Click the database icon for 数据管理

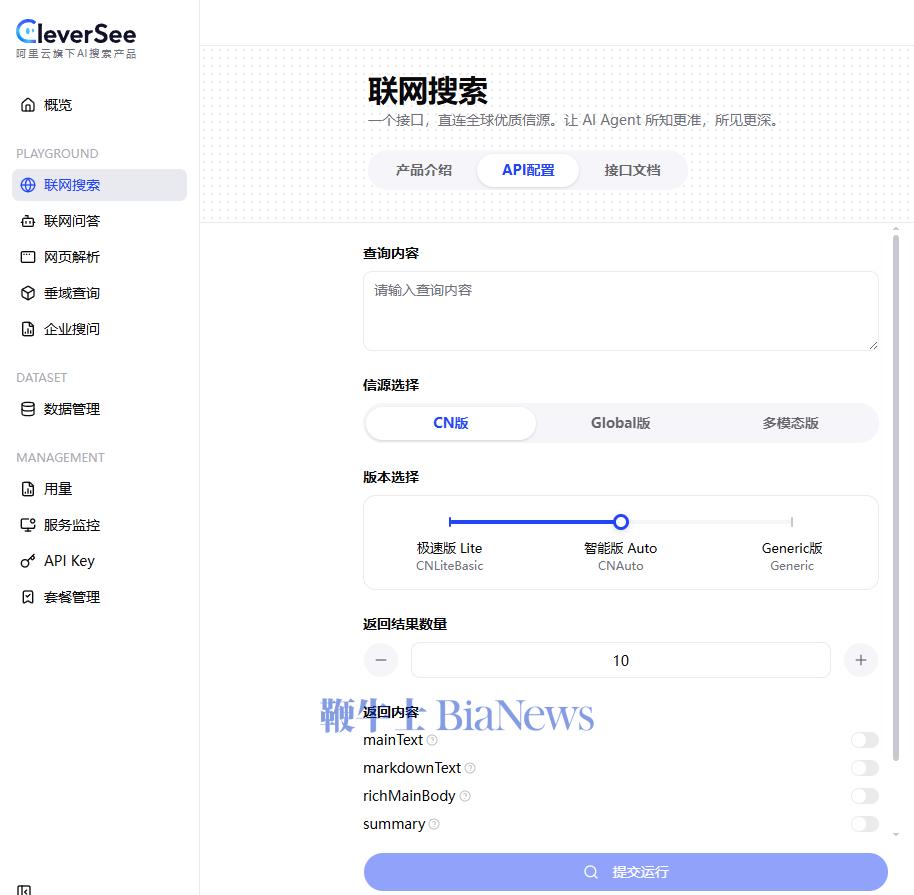point(27,409)
